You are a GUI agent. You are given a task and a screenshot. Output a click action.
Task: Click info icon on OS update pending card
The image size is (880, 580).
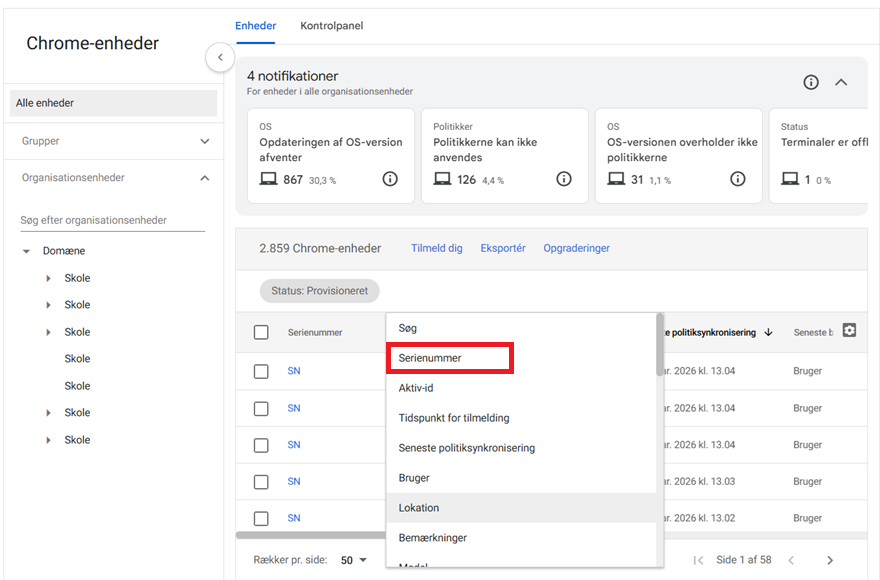[390, 179]
